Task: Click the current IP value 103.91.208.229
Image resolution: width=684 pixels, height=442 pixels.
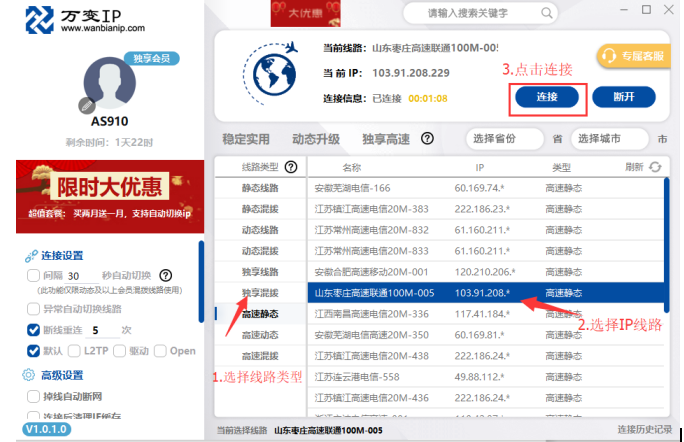Action: (x=410, y=73)
